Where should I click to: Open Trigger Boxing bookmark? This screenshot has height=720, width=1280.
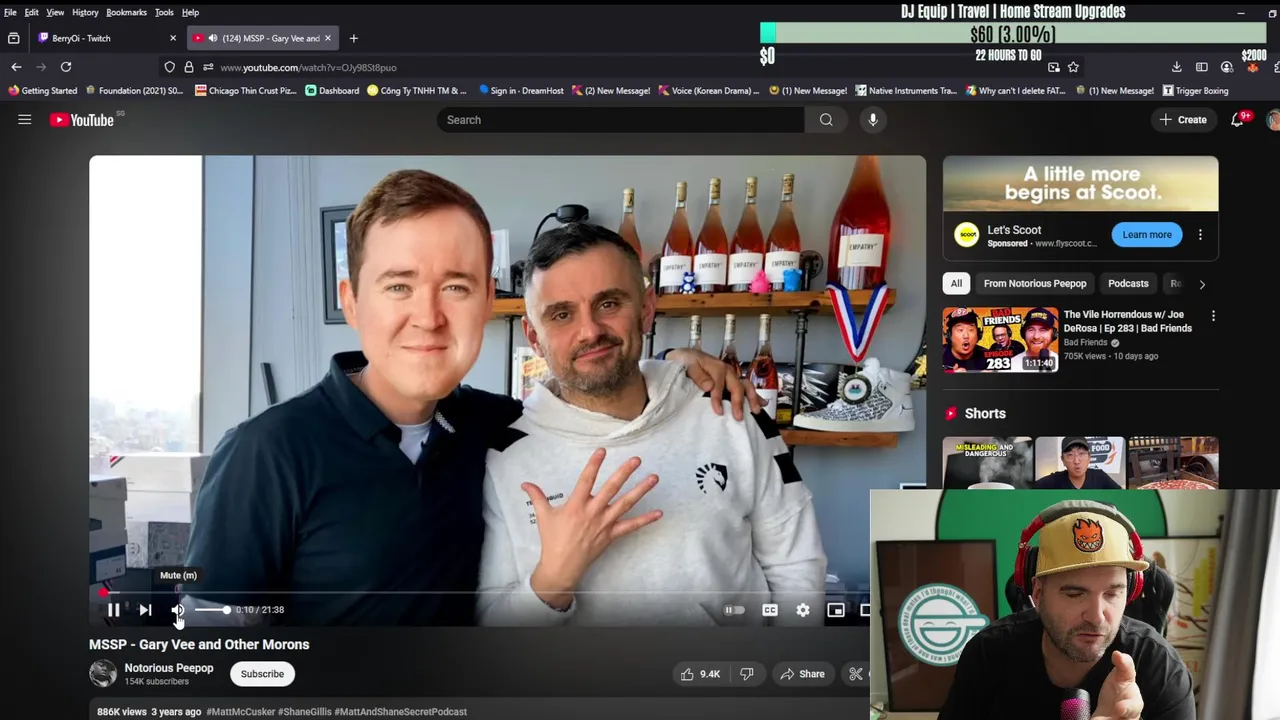tap(1195, 90)
